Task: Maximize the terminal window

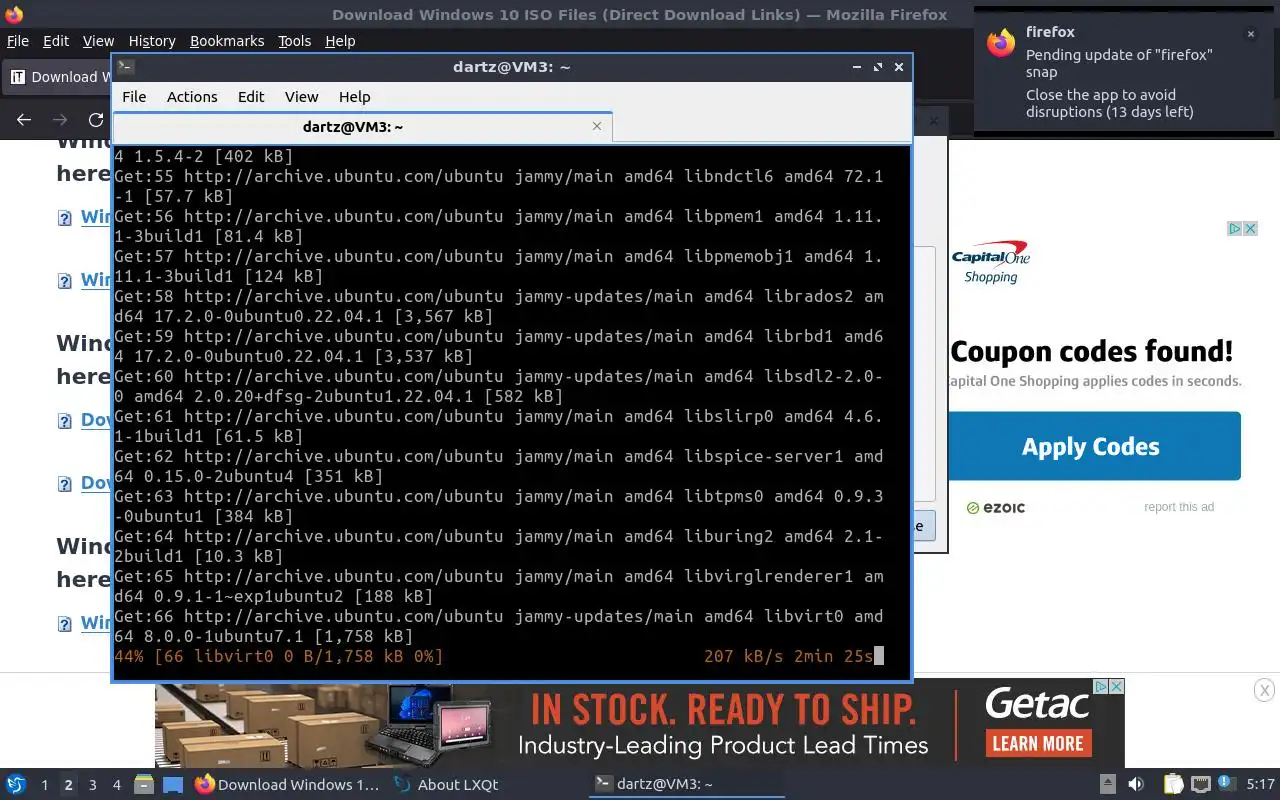Action: click(878, 67)
